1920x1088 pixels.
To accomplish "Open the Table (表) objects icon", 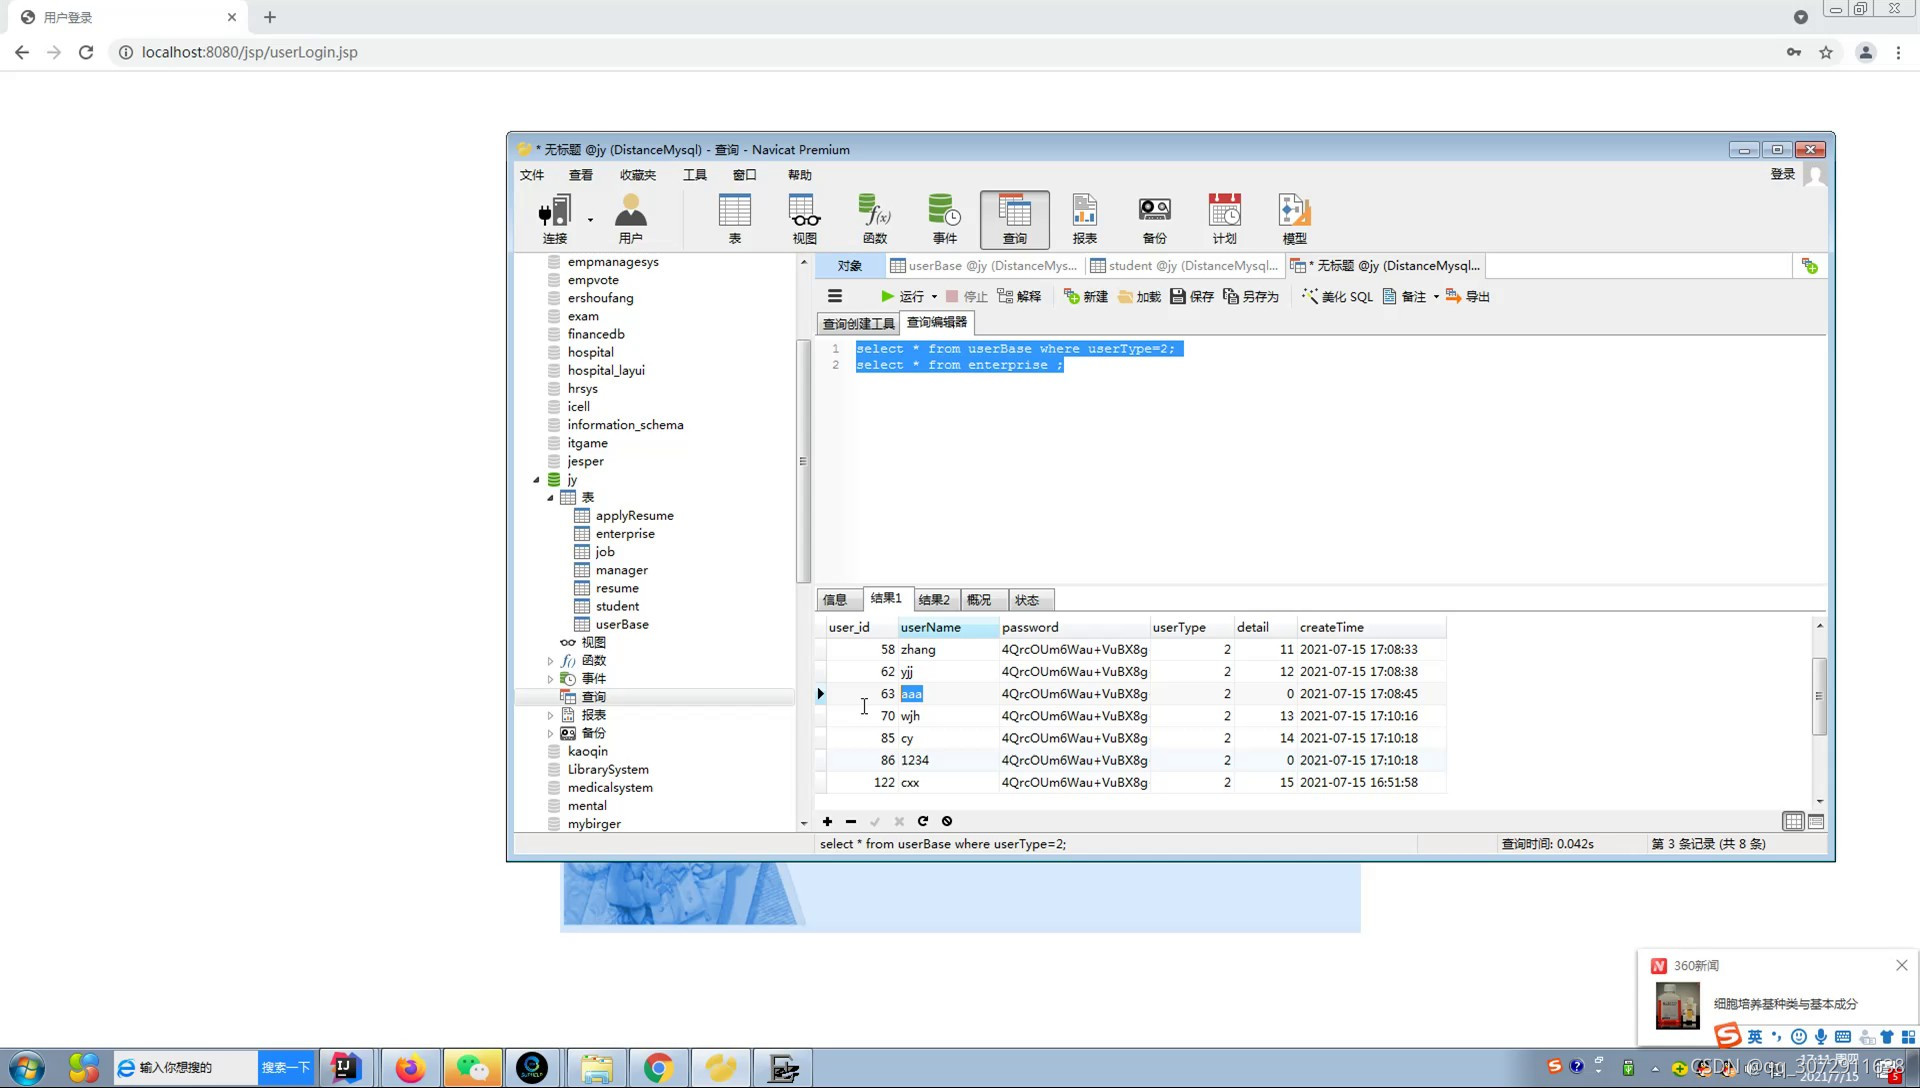I will 734,219.
